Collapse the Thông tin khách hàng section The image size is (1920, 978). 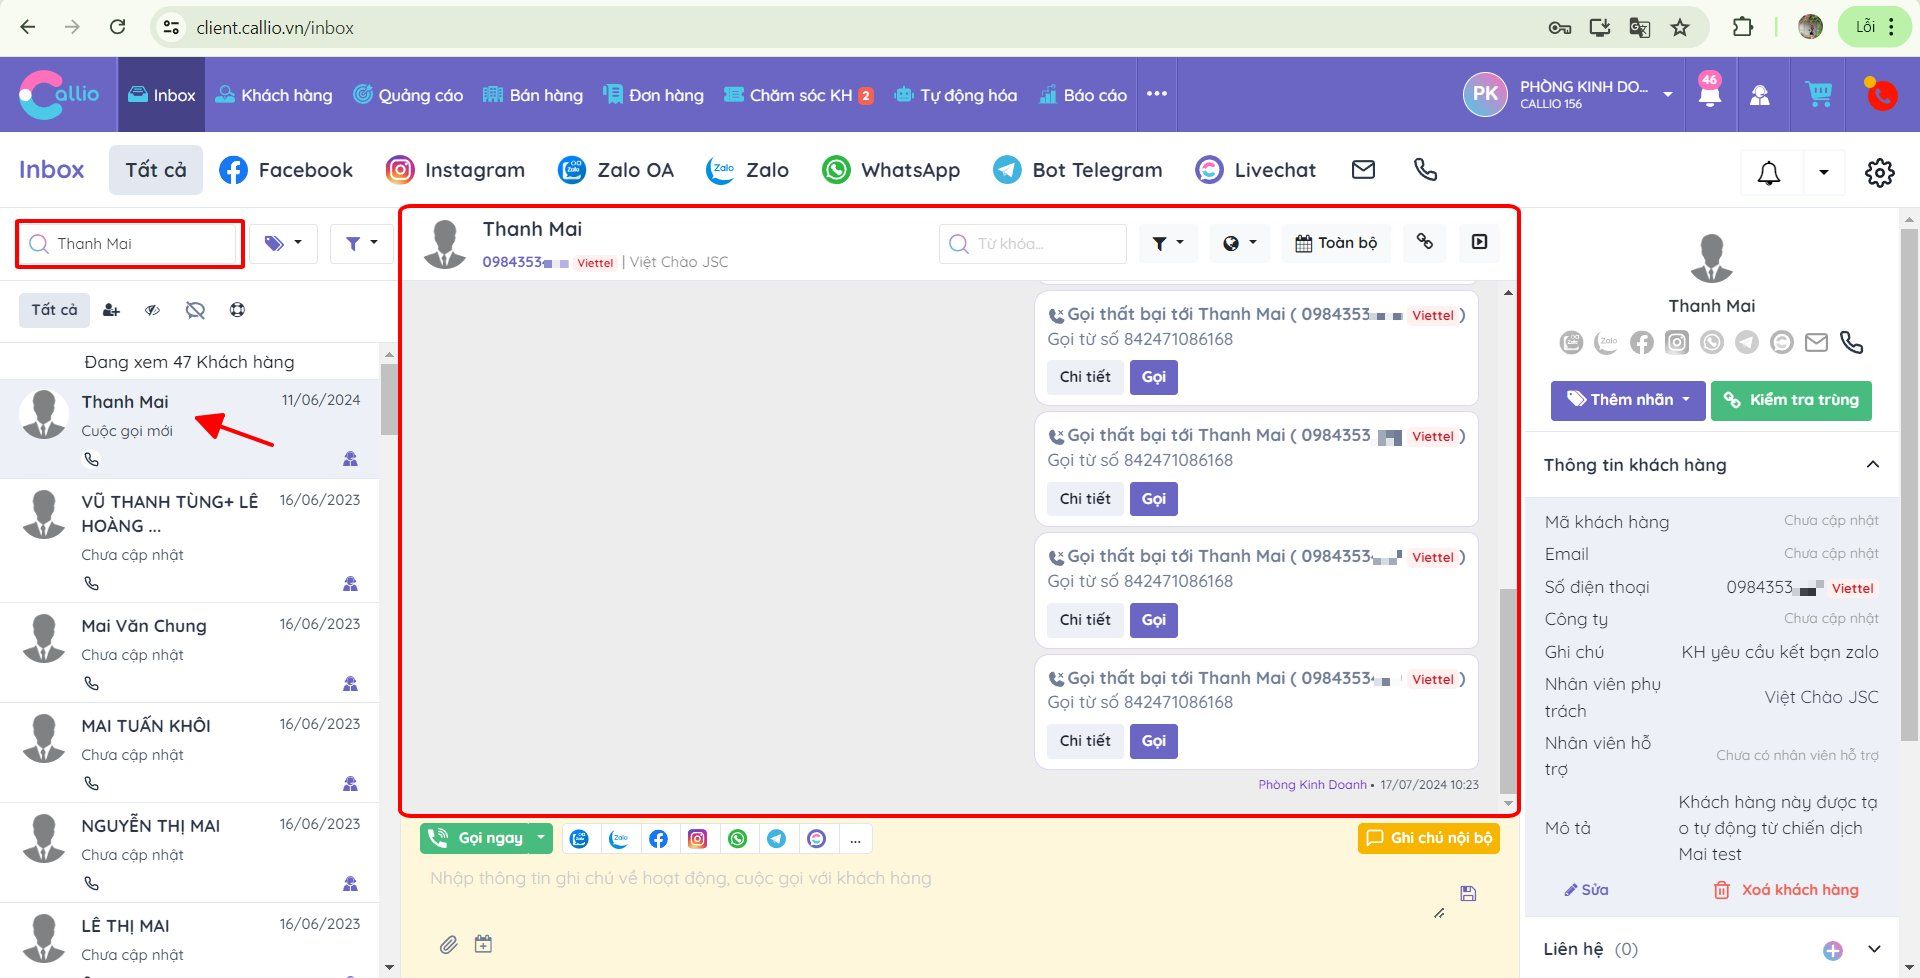1872,464
